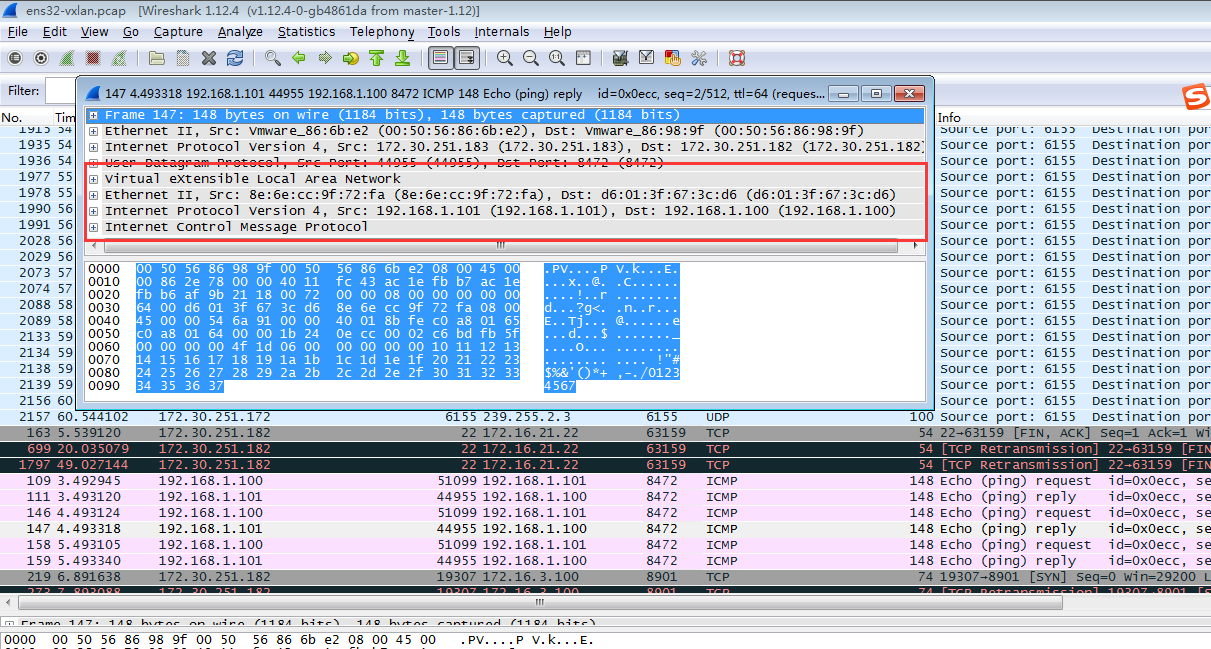Open a capture file

point(157,58)
